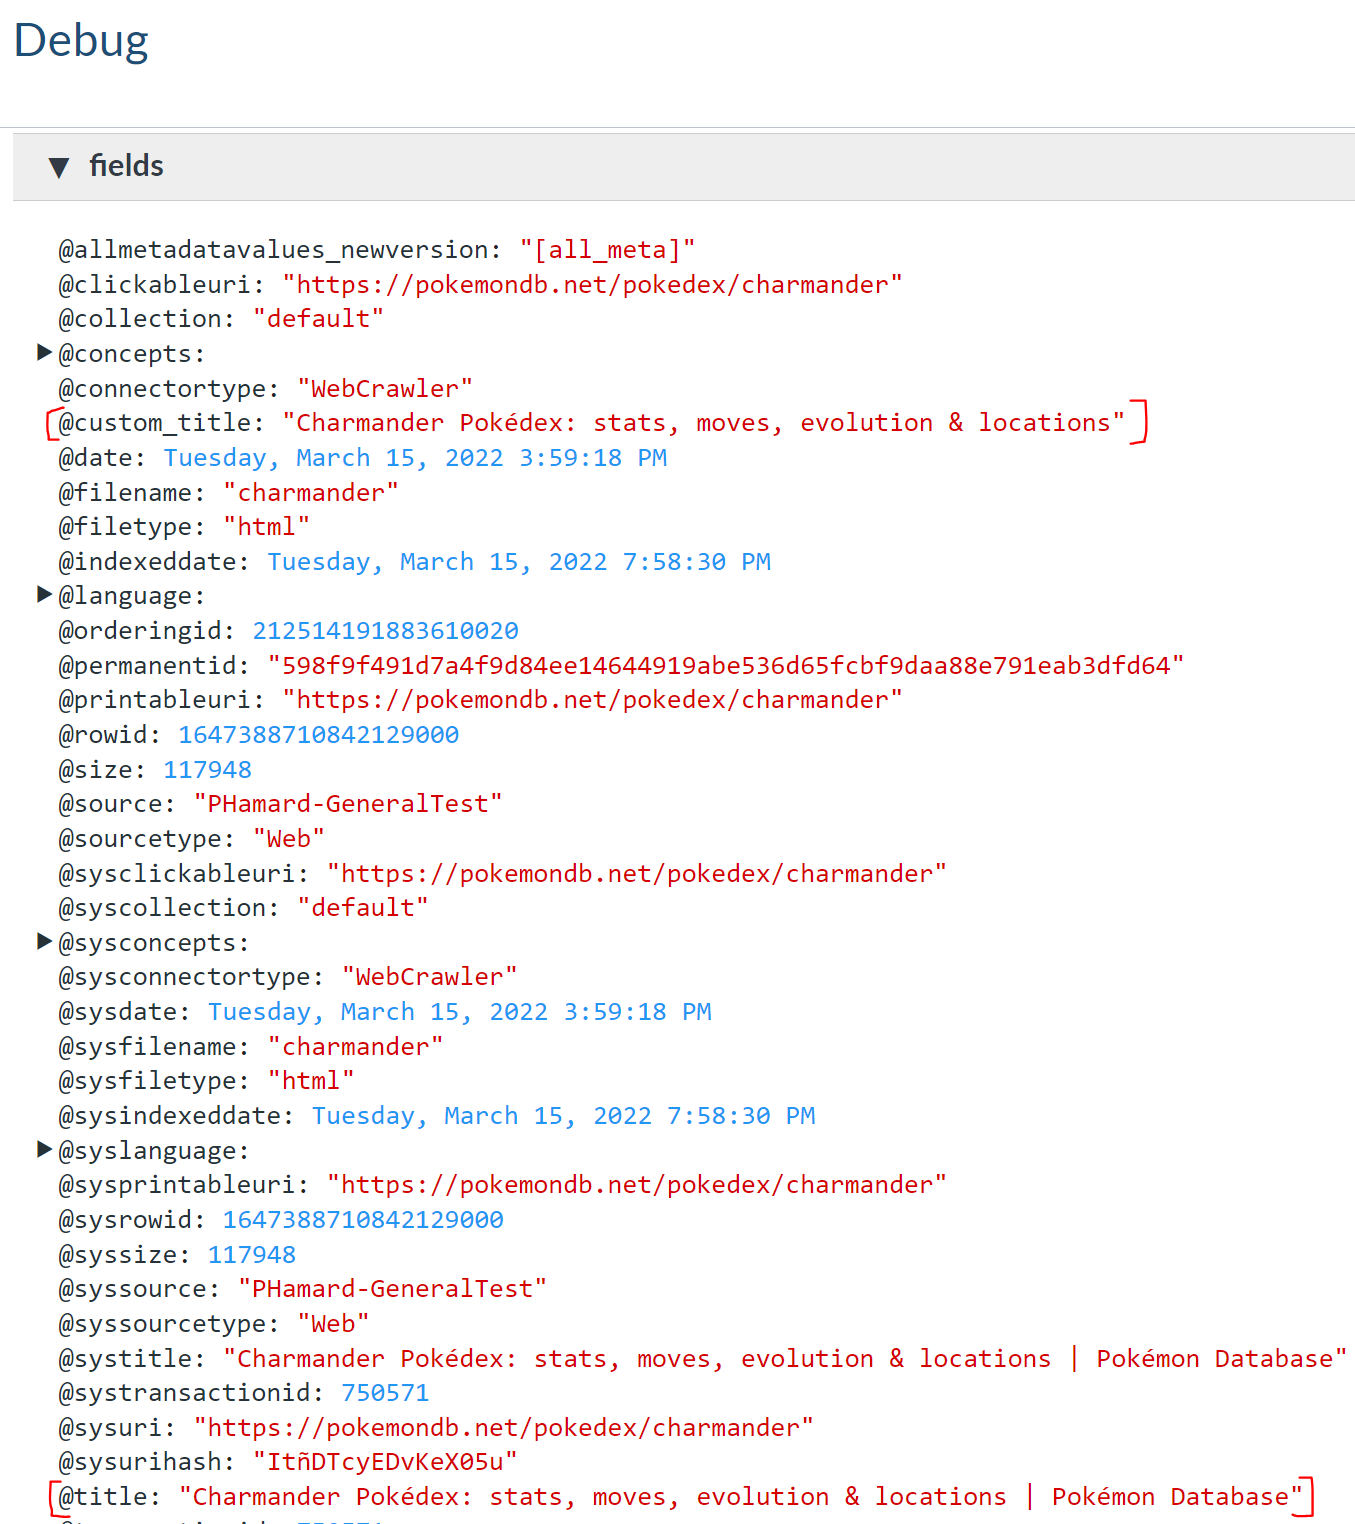Select the @sysfiletype value "html"
Image resolution: width=1355 pixels, height=1524 pixels.
(311, 1081)
